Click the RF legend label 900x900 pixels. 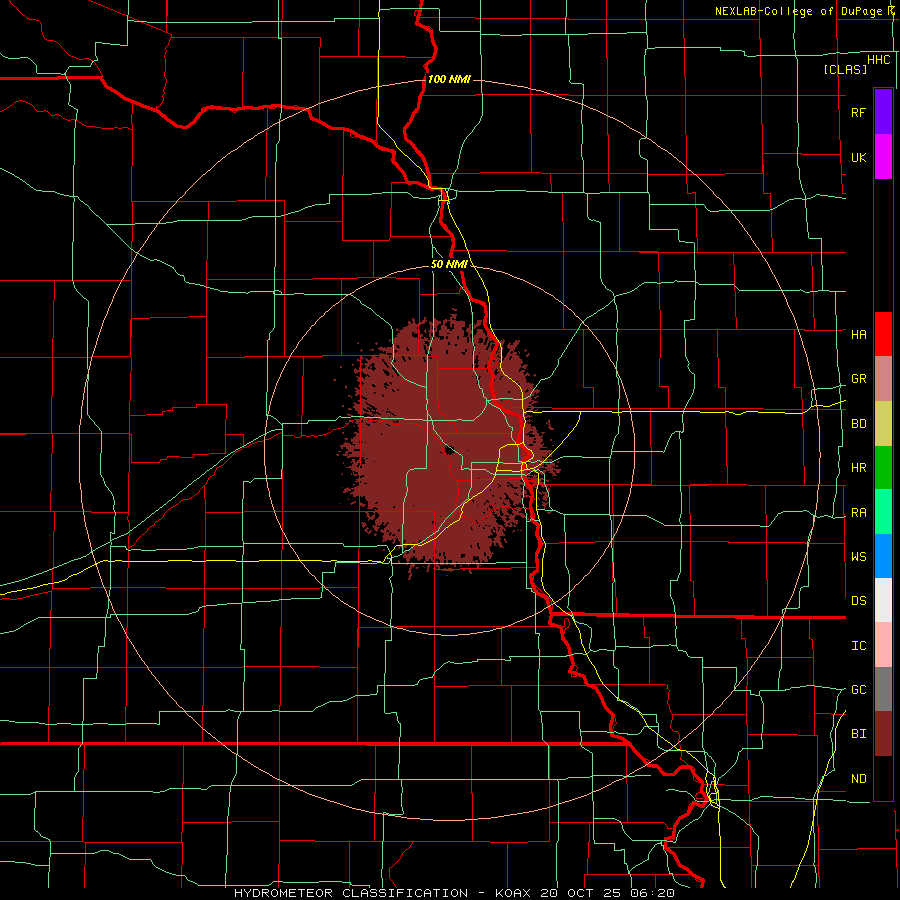click(858, 112)
